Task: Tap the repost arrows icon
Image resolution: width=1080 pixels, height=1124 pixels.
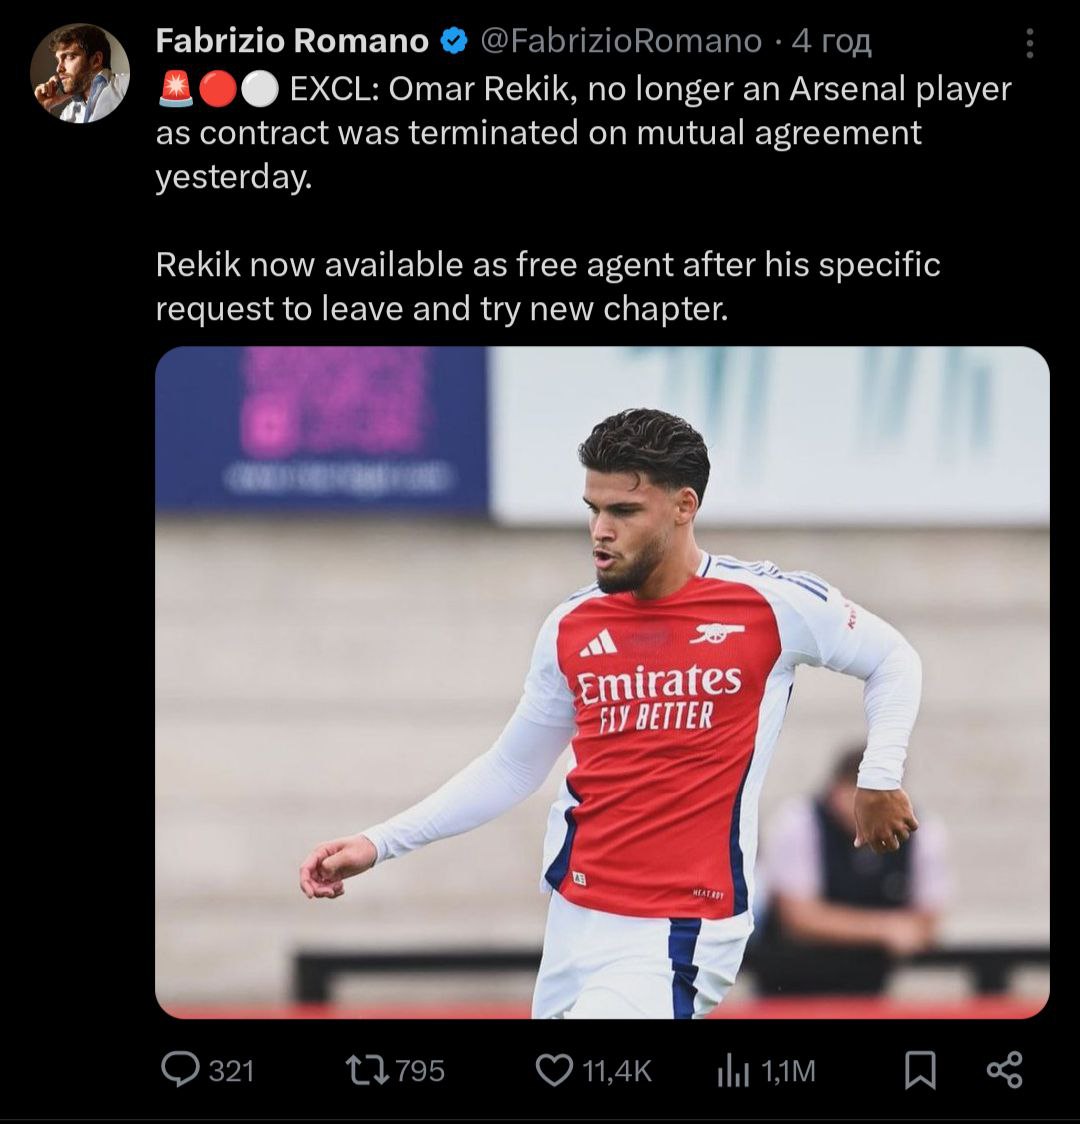Action: [x=366, y=1071]
